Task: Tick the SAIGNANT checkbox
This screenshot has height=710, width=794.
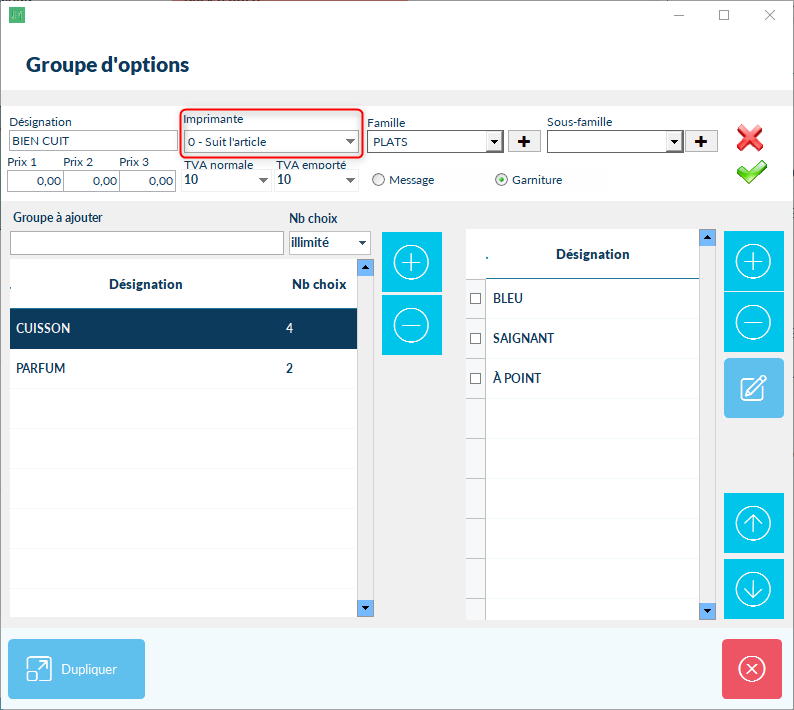Action: (476, 339)
